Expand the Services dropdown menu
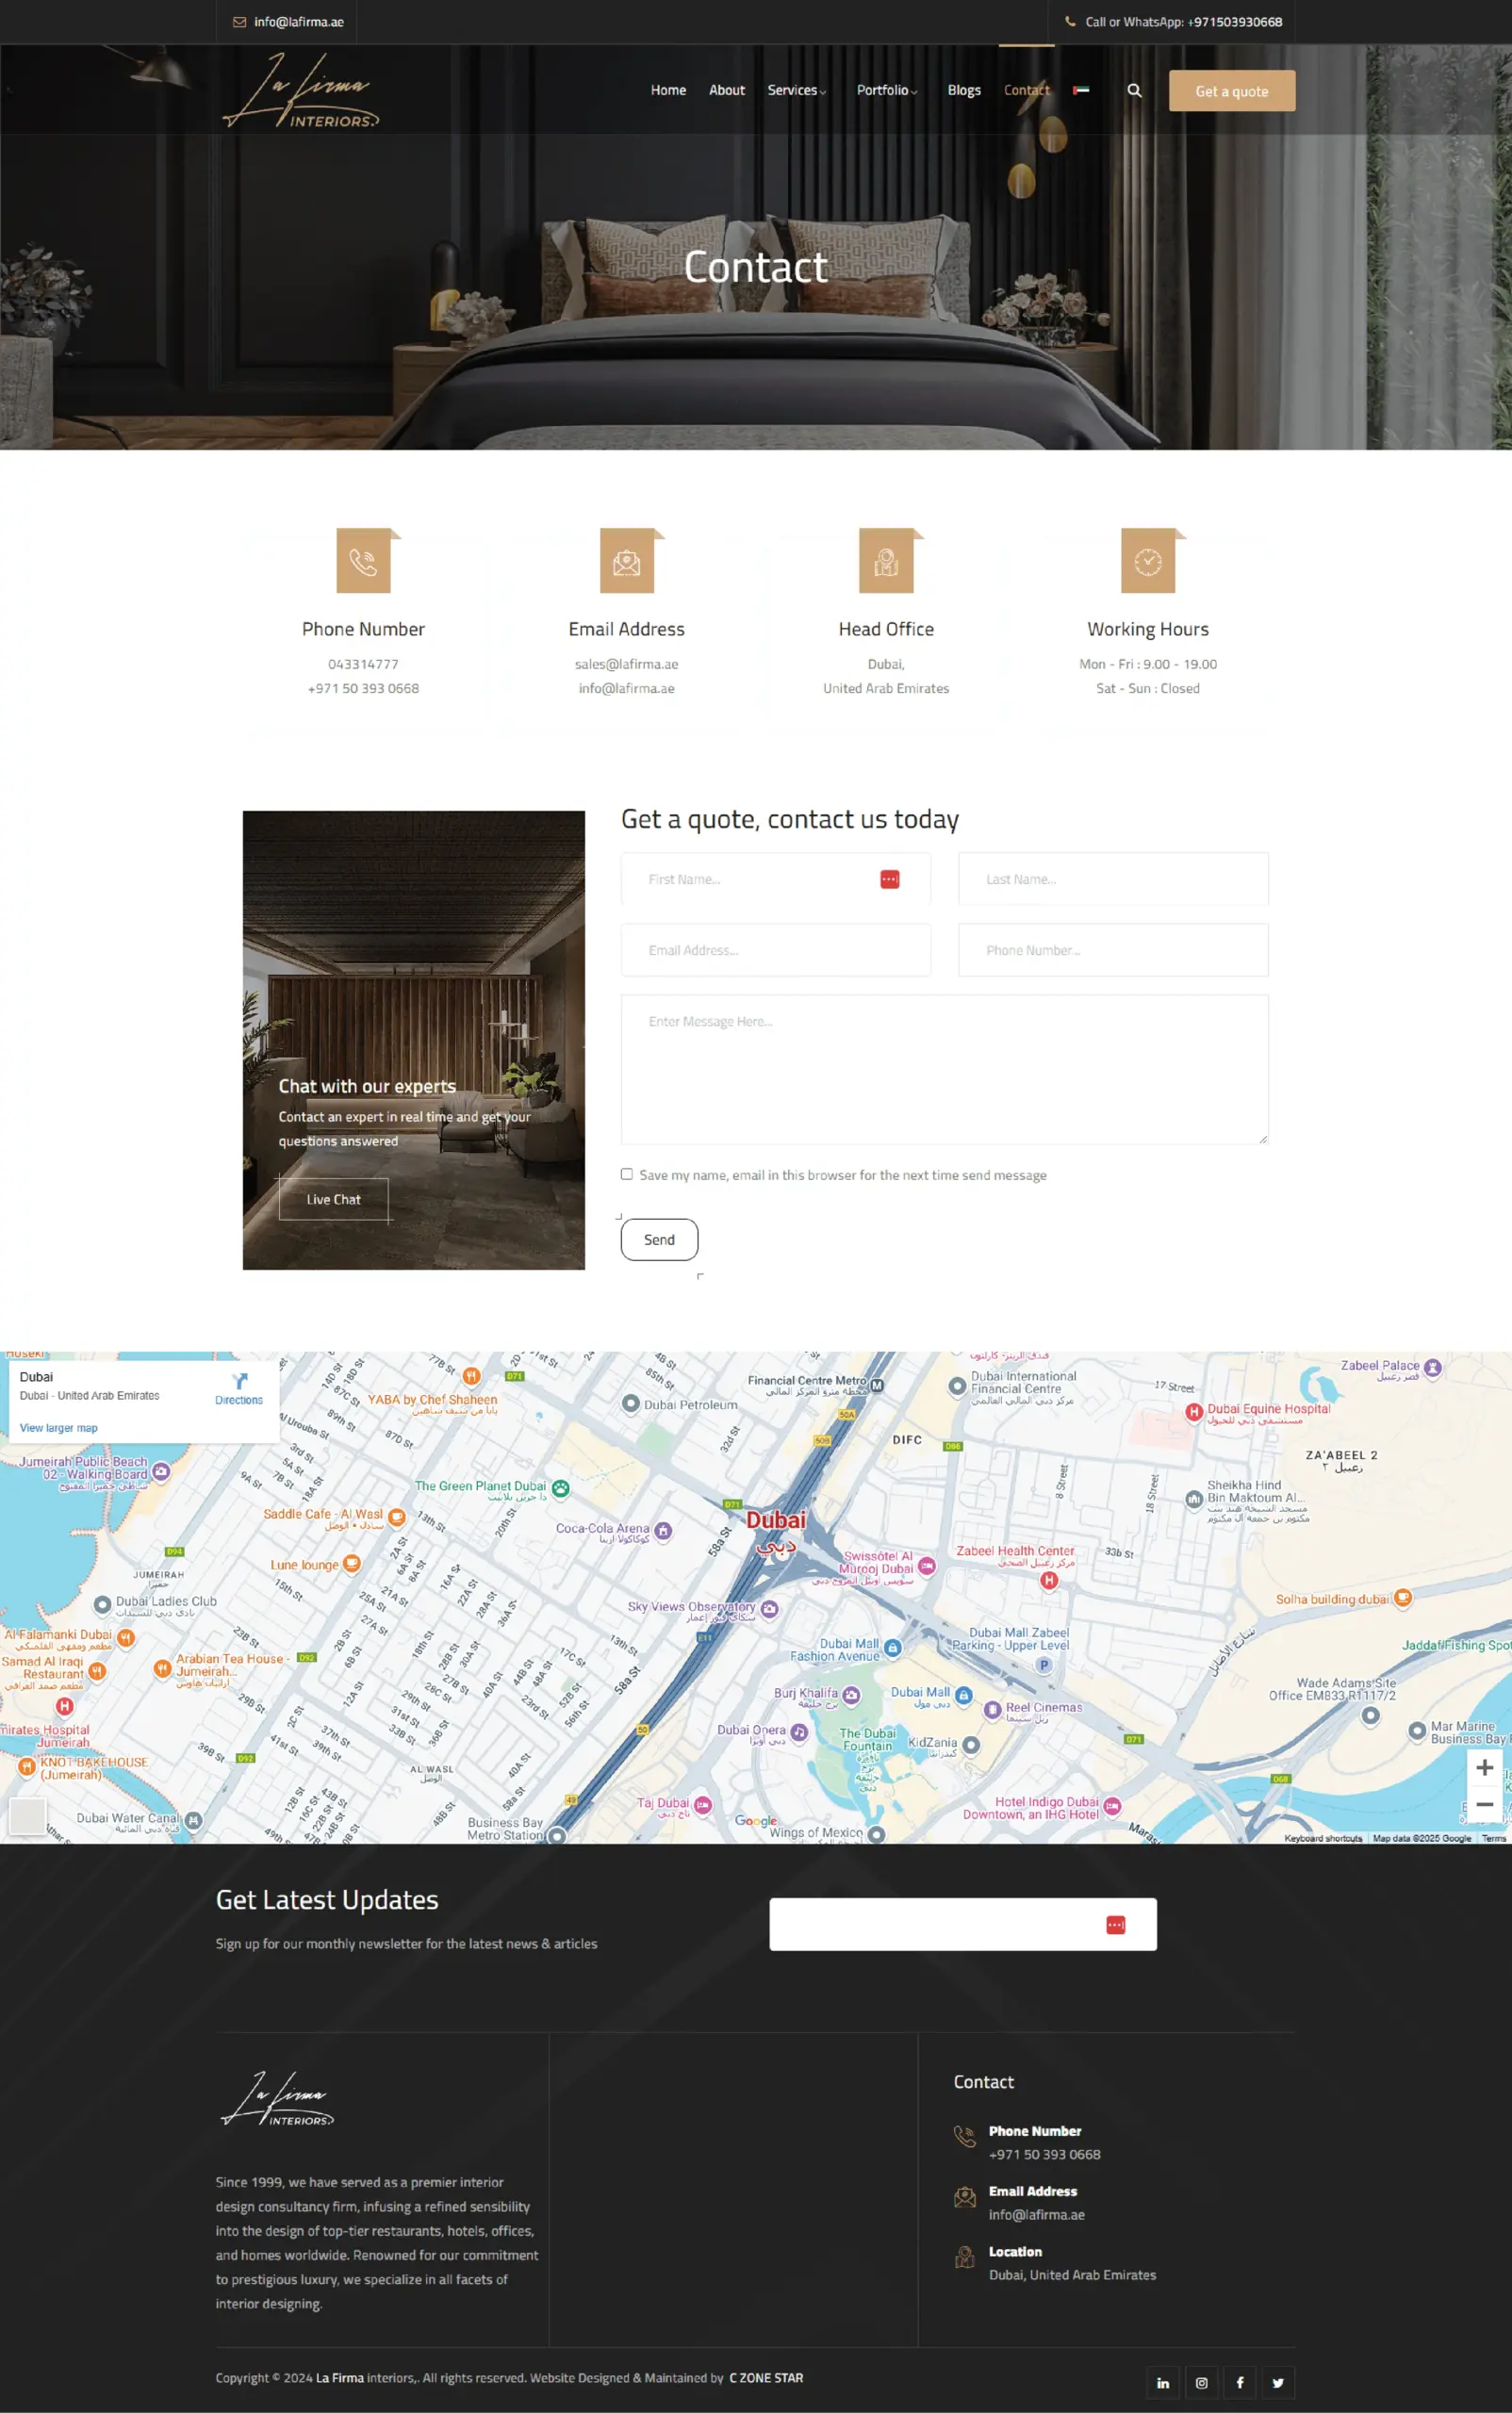1512x2413 pixels. (x=796, y=91)
